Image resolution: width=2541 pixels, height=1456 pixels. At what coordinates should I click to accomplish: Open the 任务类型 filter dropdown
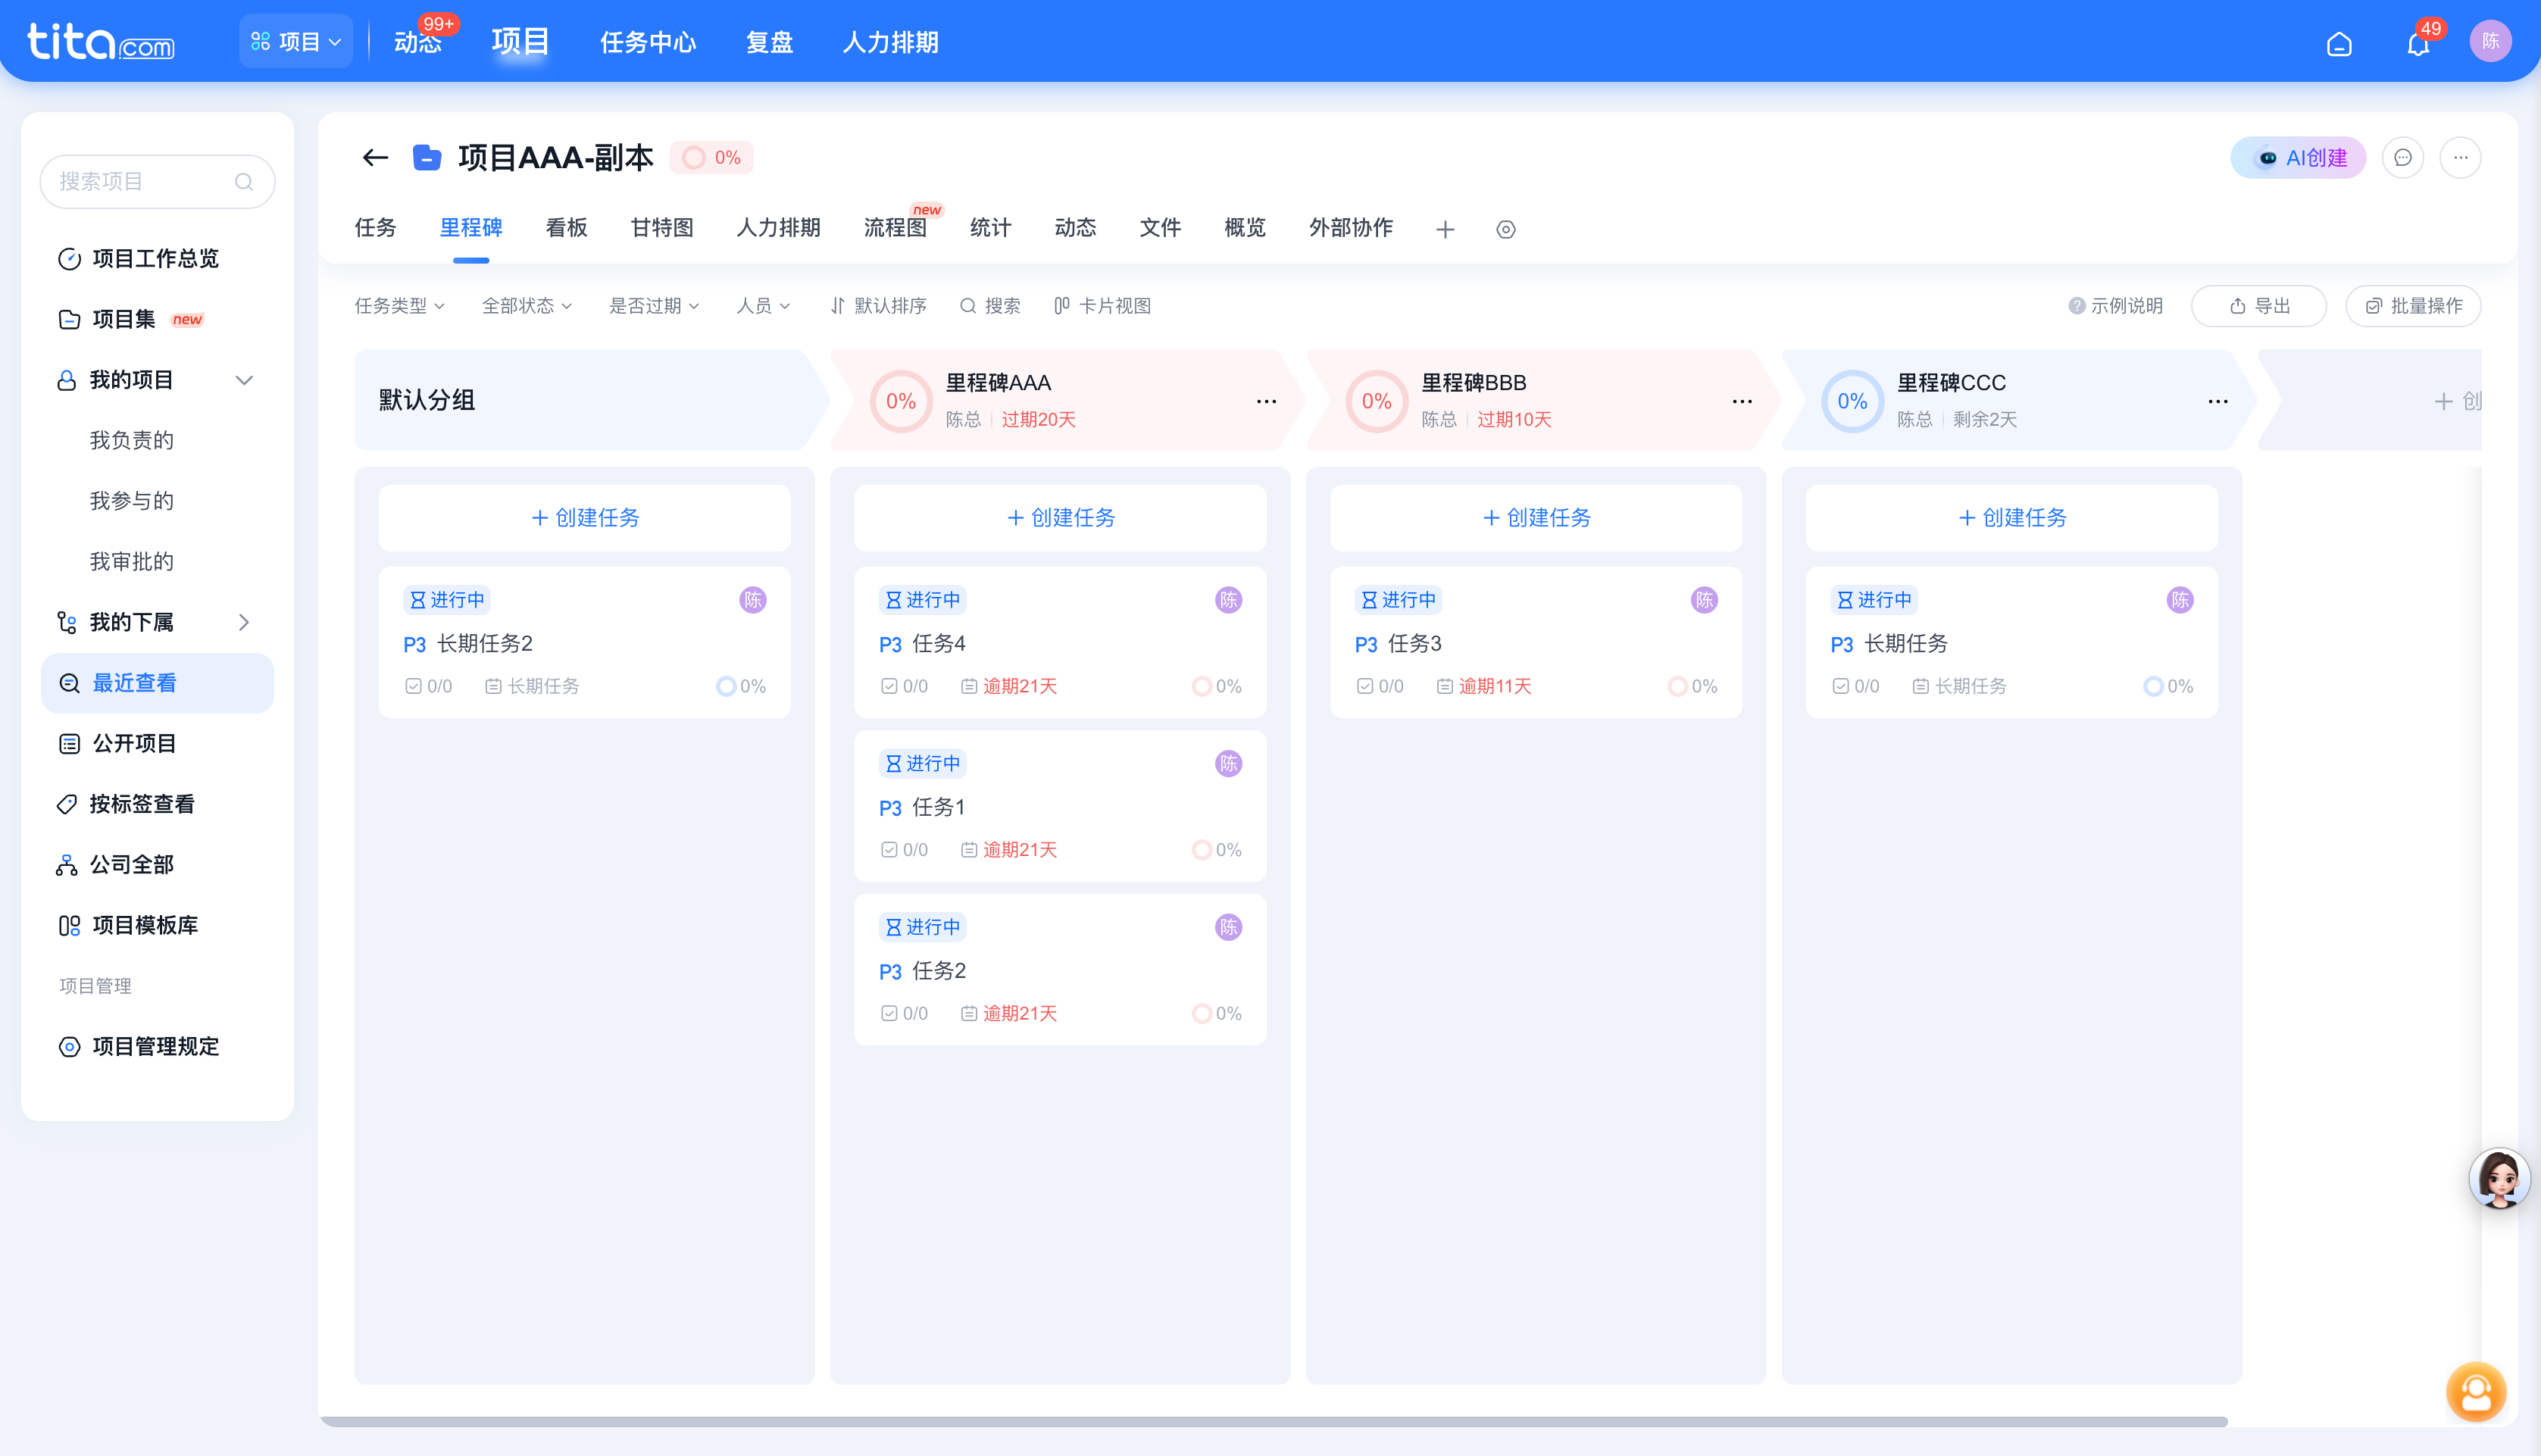(399, 305)
